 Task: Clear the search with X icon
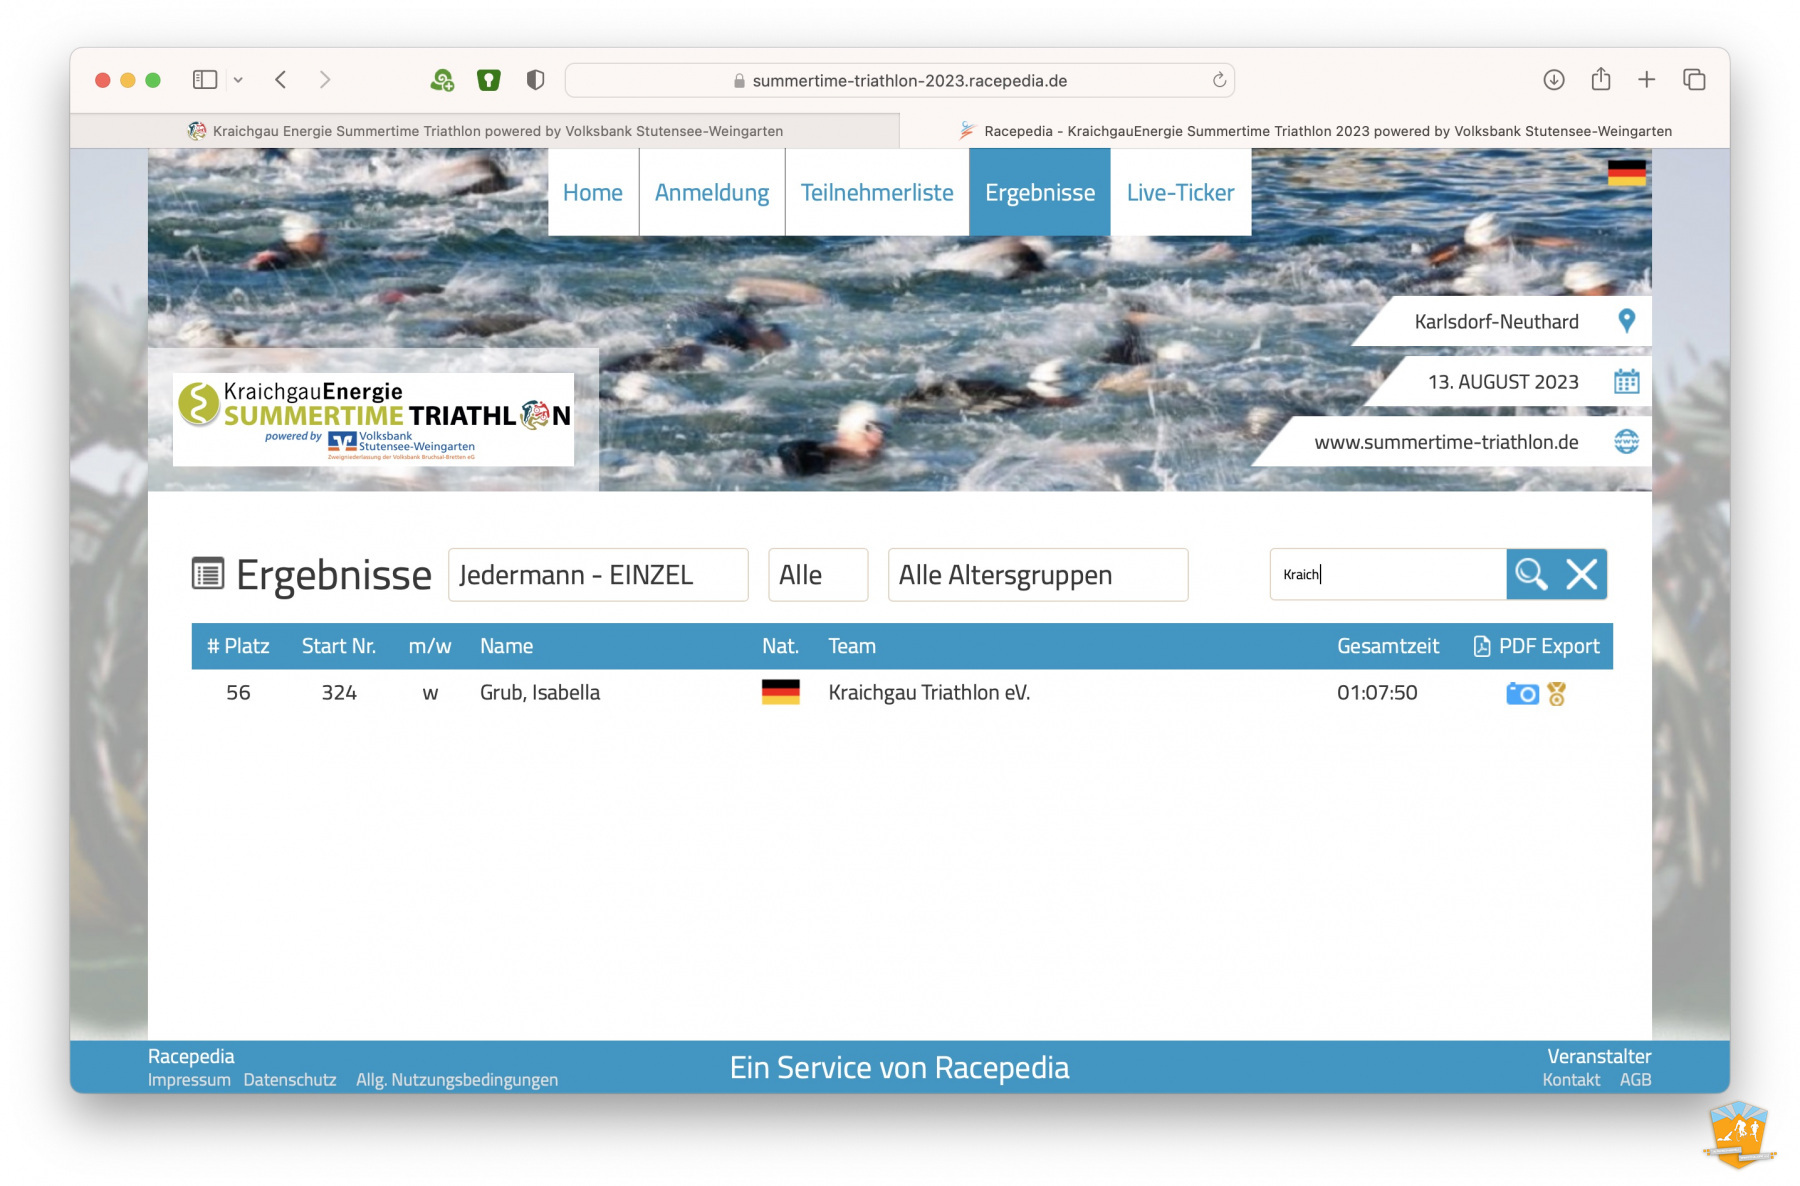1581,574
